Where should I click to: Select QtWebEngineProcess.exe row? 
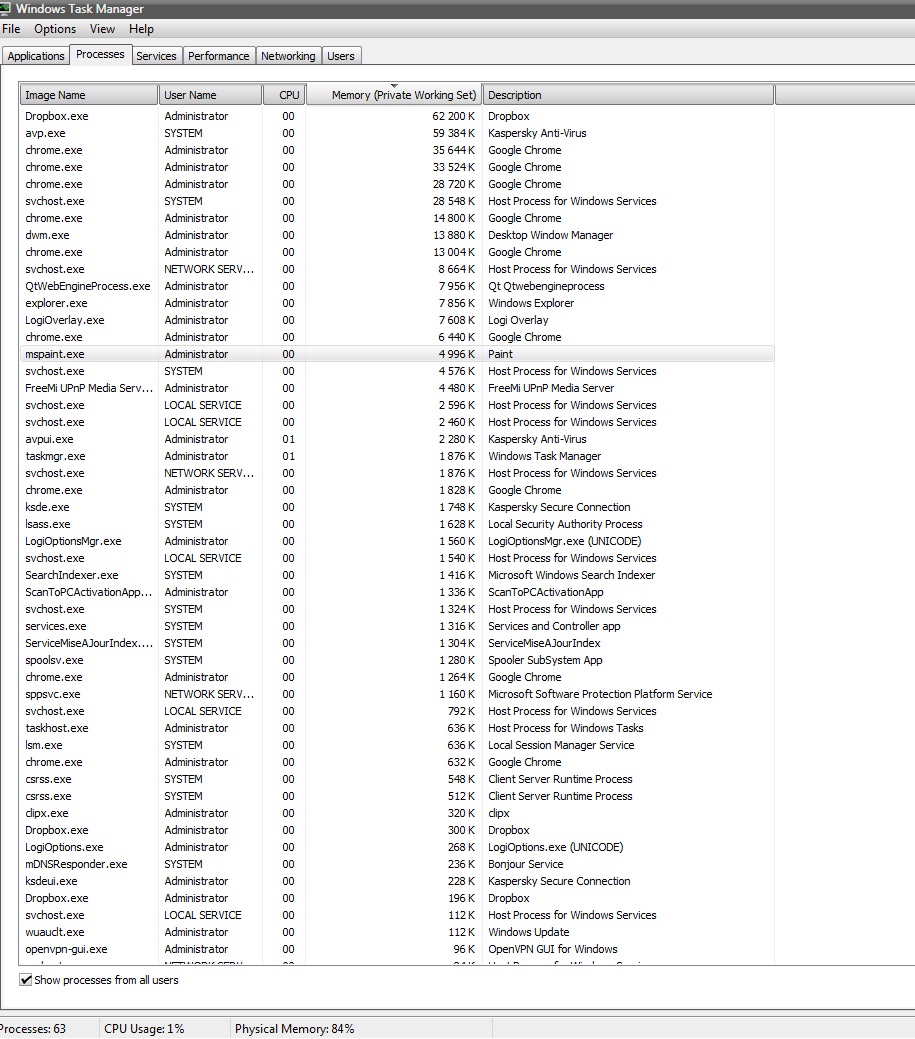click(x=397, y=286)
